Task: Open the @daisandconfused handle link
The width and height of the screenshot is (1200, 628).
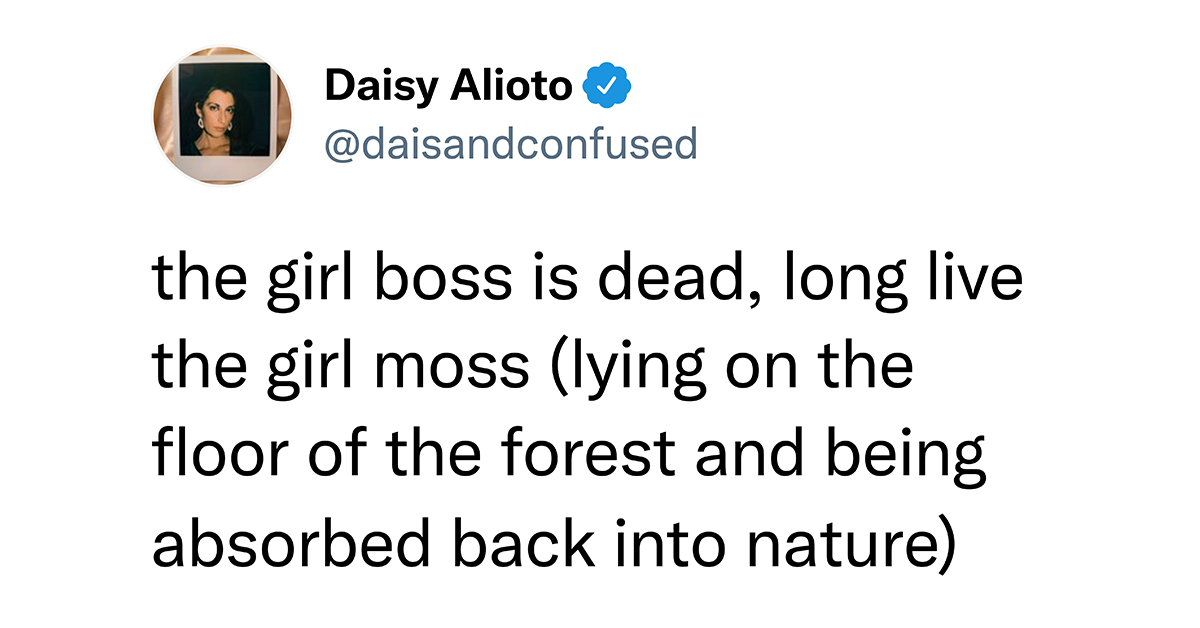Action: coord(510,145)
